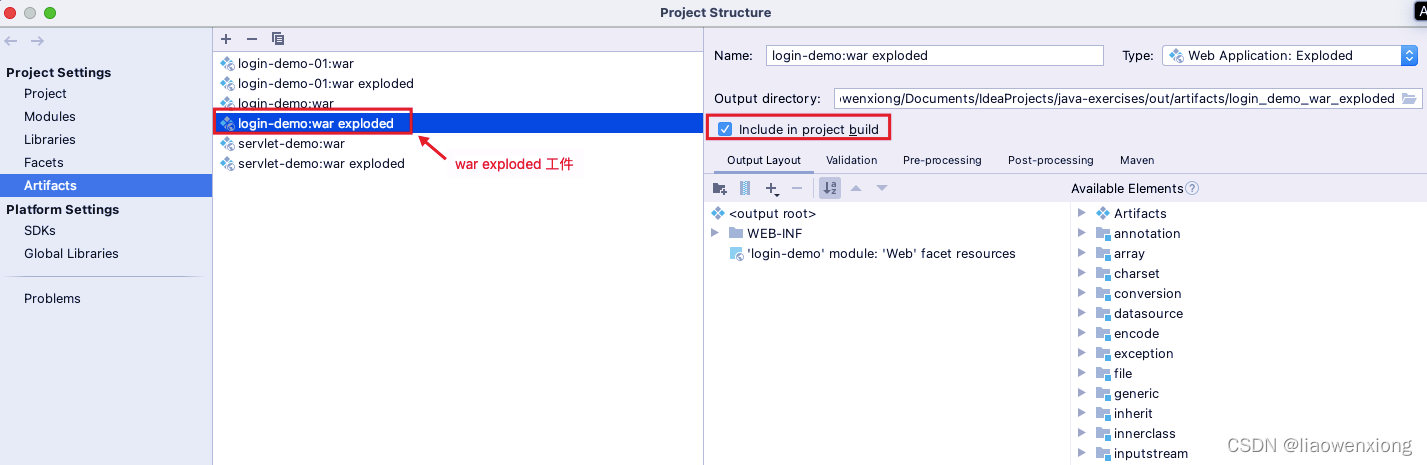Open the Pre-processing tab
The width and height of the screenshot is (1427, 465).
tap(942, 160)
